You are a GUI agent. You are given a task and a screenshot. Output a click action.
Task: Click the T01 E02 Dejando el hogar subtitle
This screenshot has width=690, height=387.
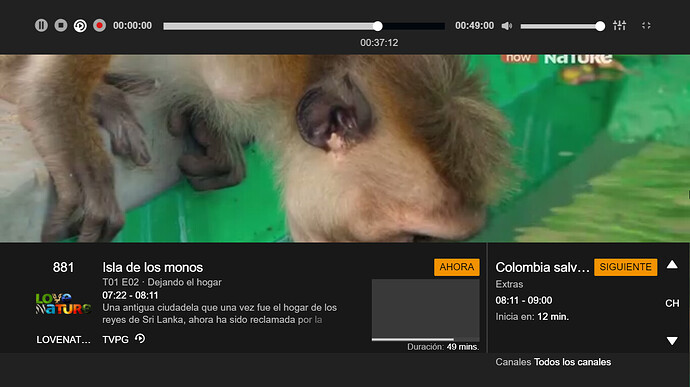pos(162,282)
